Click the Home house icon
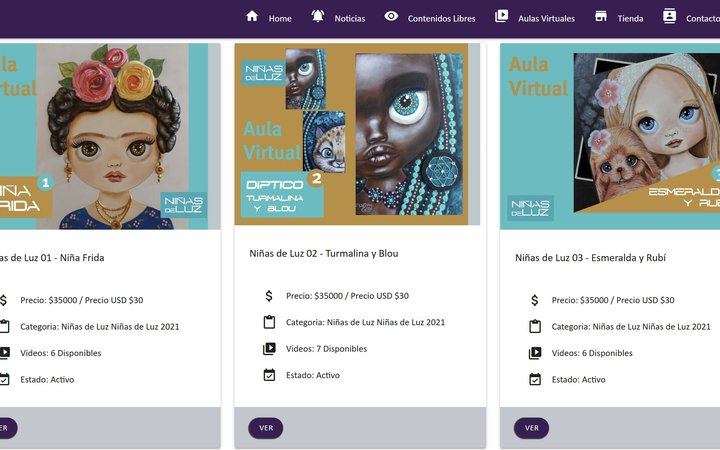 (252, 16)
